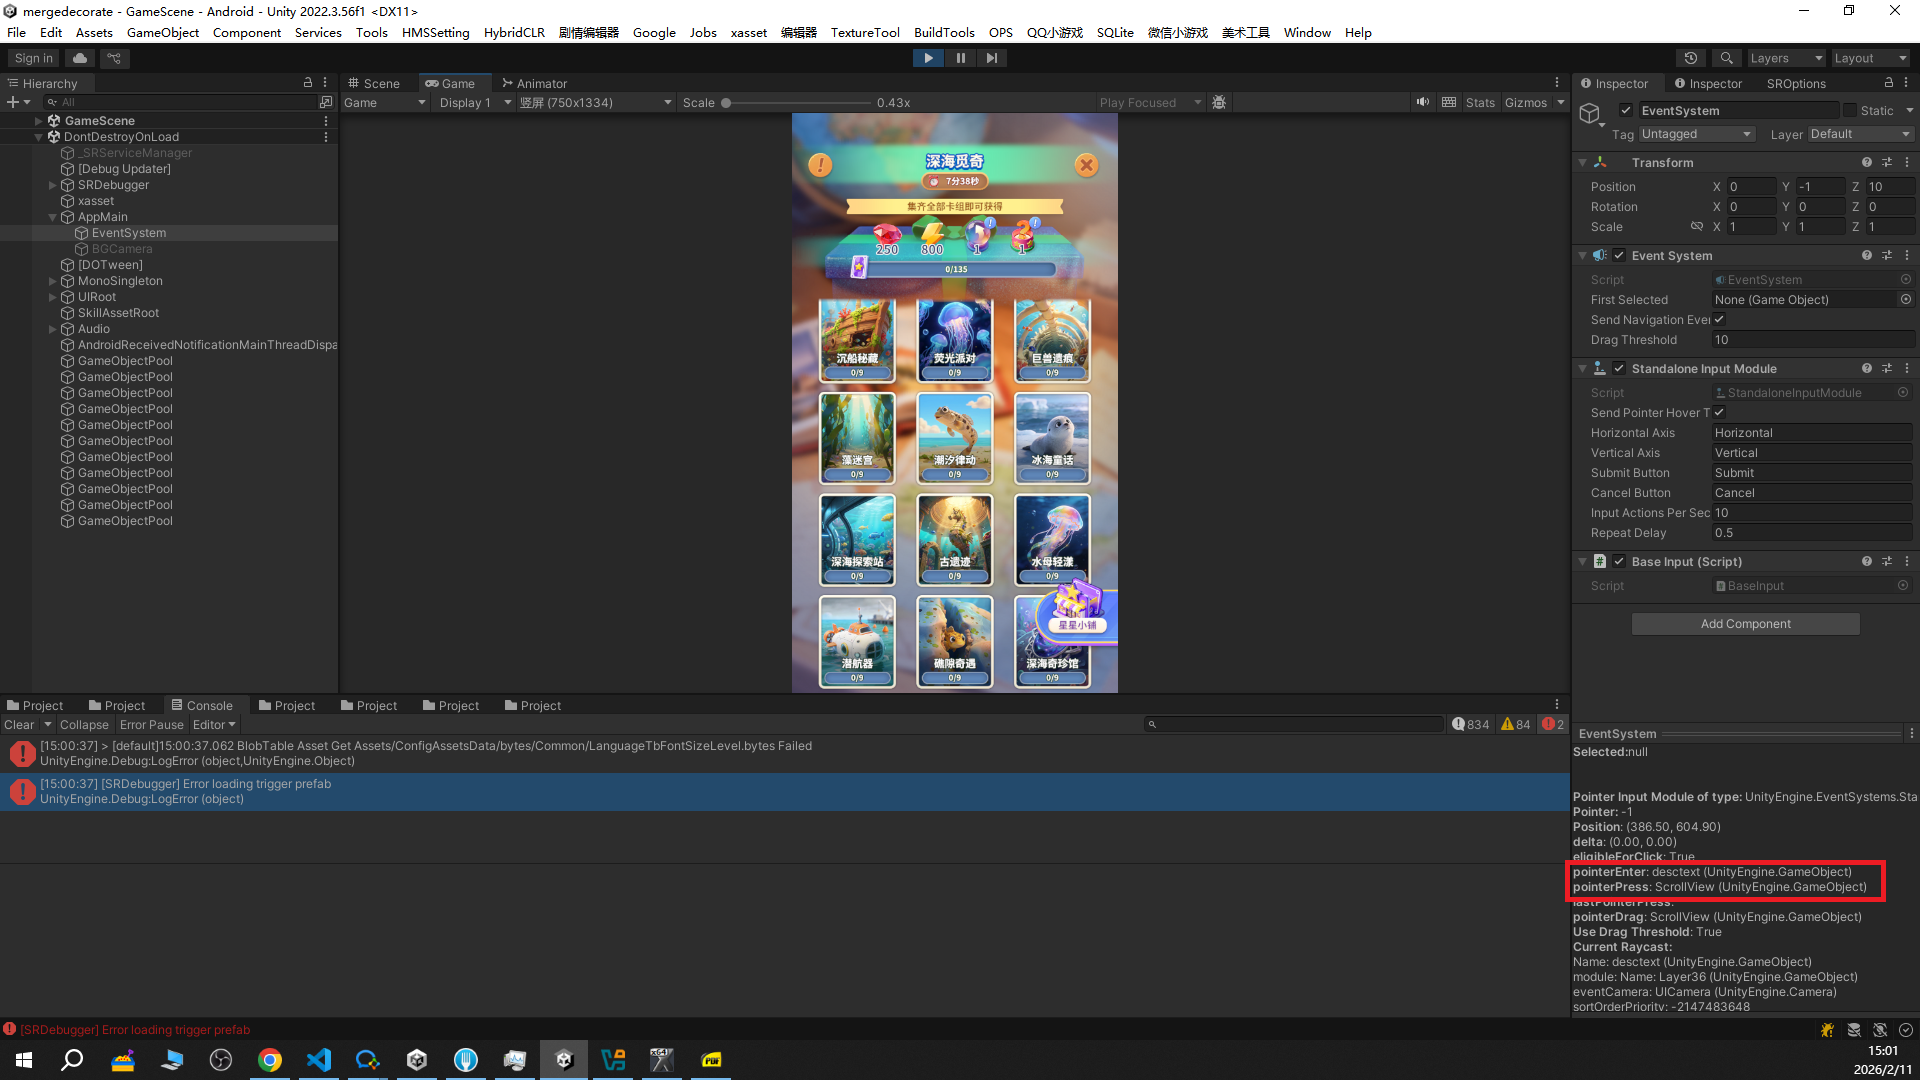The width and height of the screenshot is (1920, 1080).
Task: Click the Add Component button
Action: [1745, 624]
